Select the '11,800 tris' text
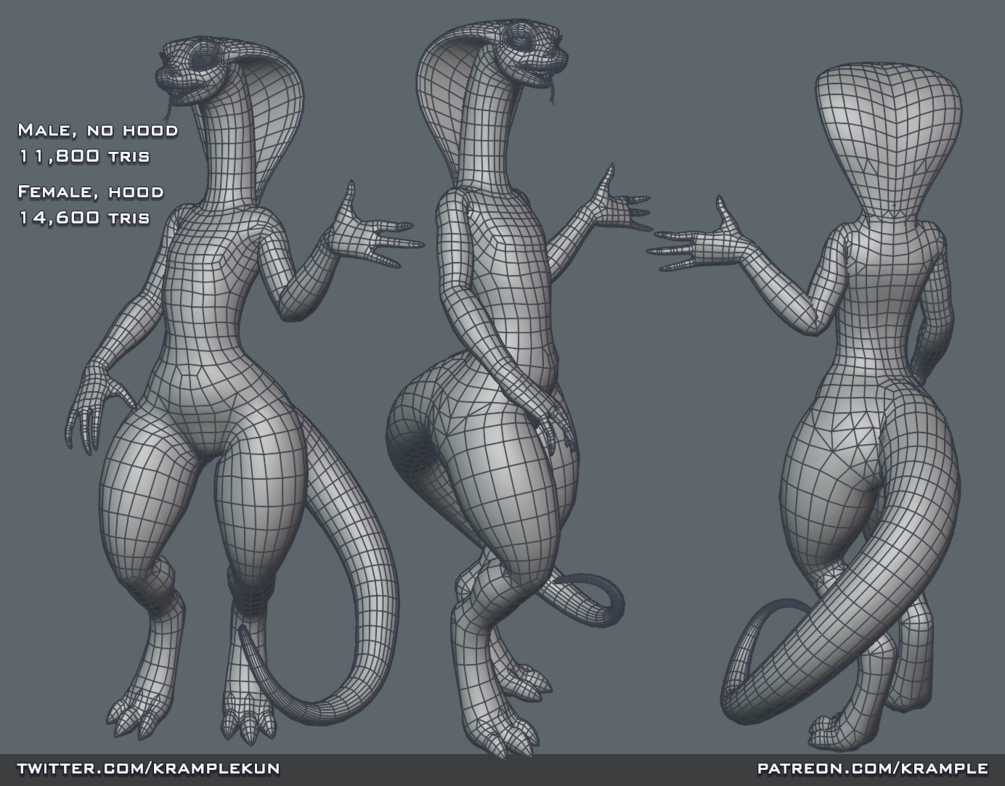1005x786 pixels. (x=84, y=156)
